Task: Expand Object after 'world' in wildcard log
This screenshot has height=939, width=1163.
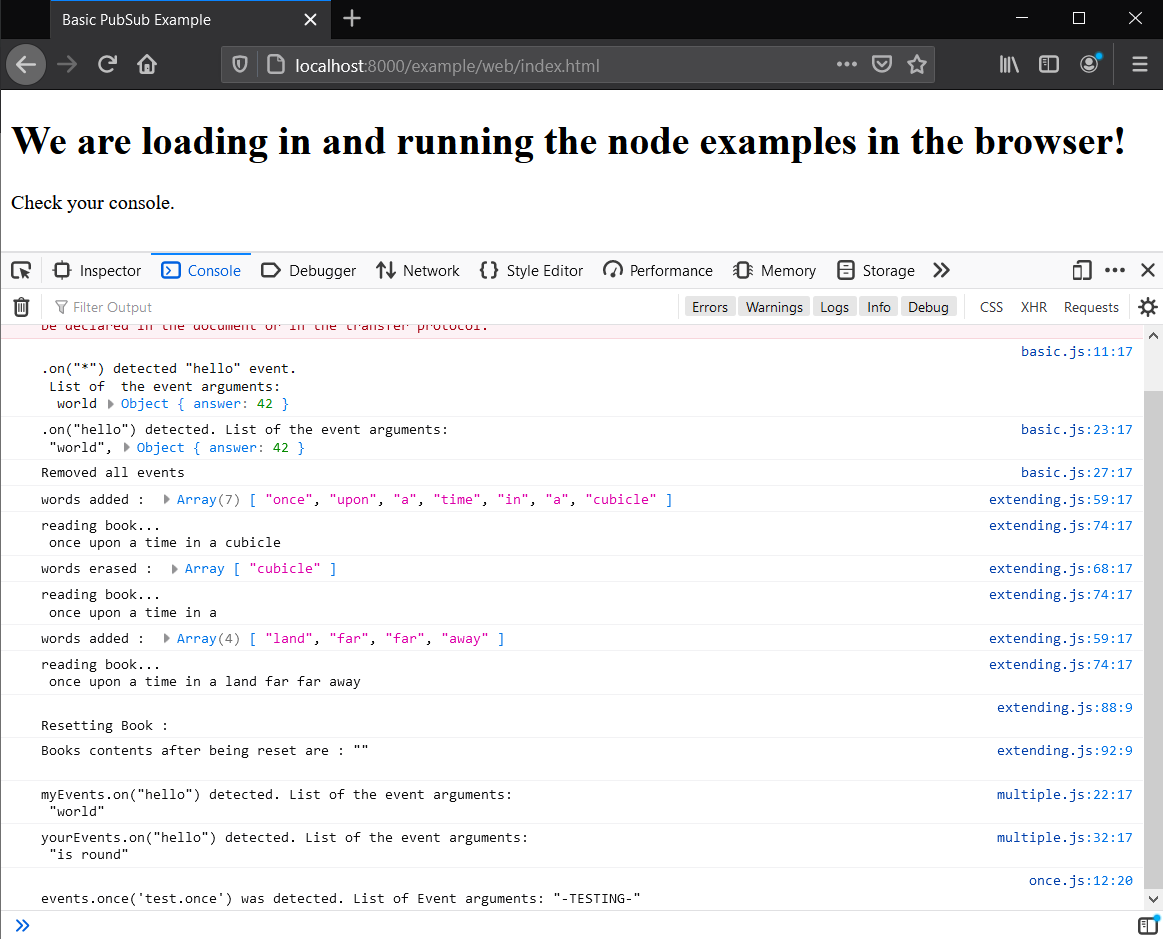Action: click(111, 404)
